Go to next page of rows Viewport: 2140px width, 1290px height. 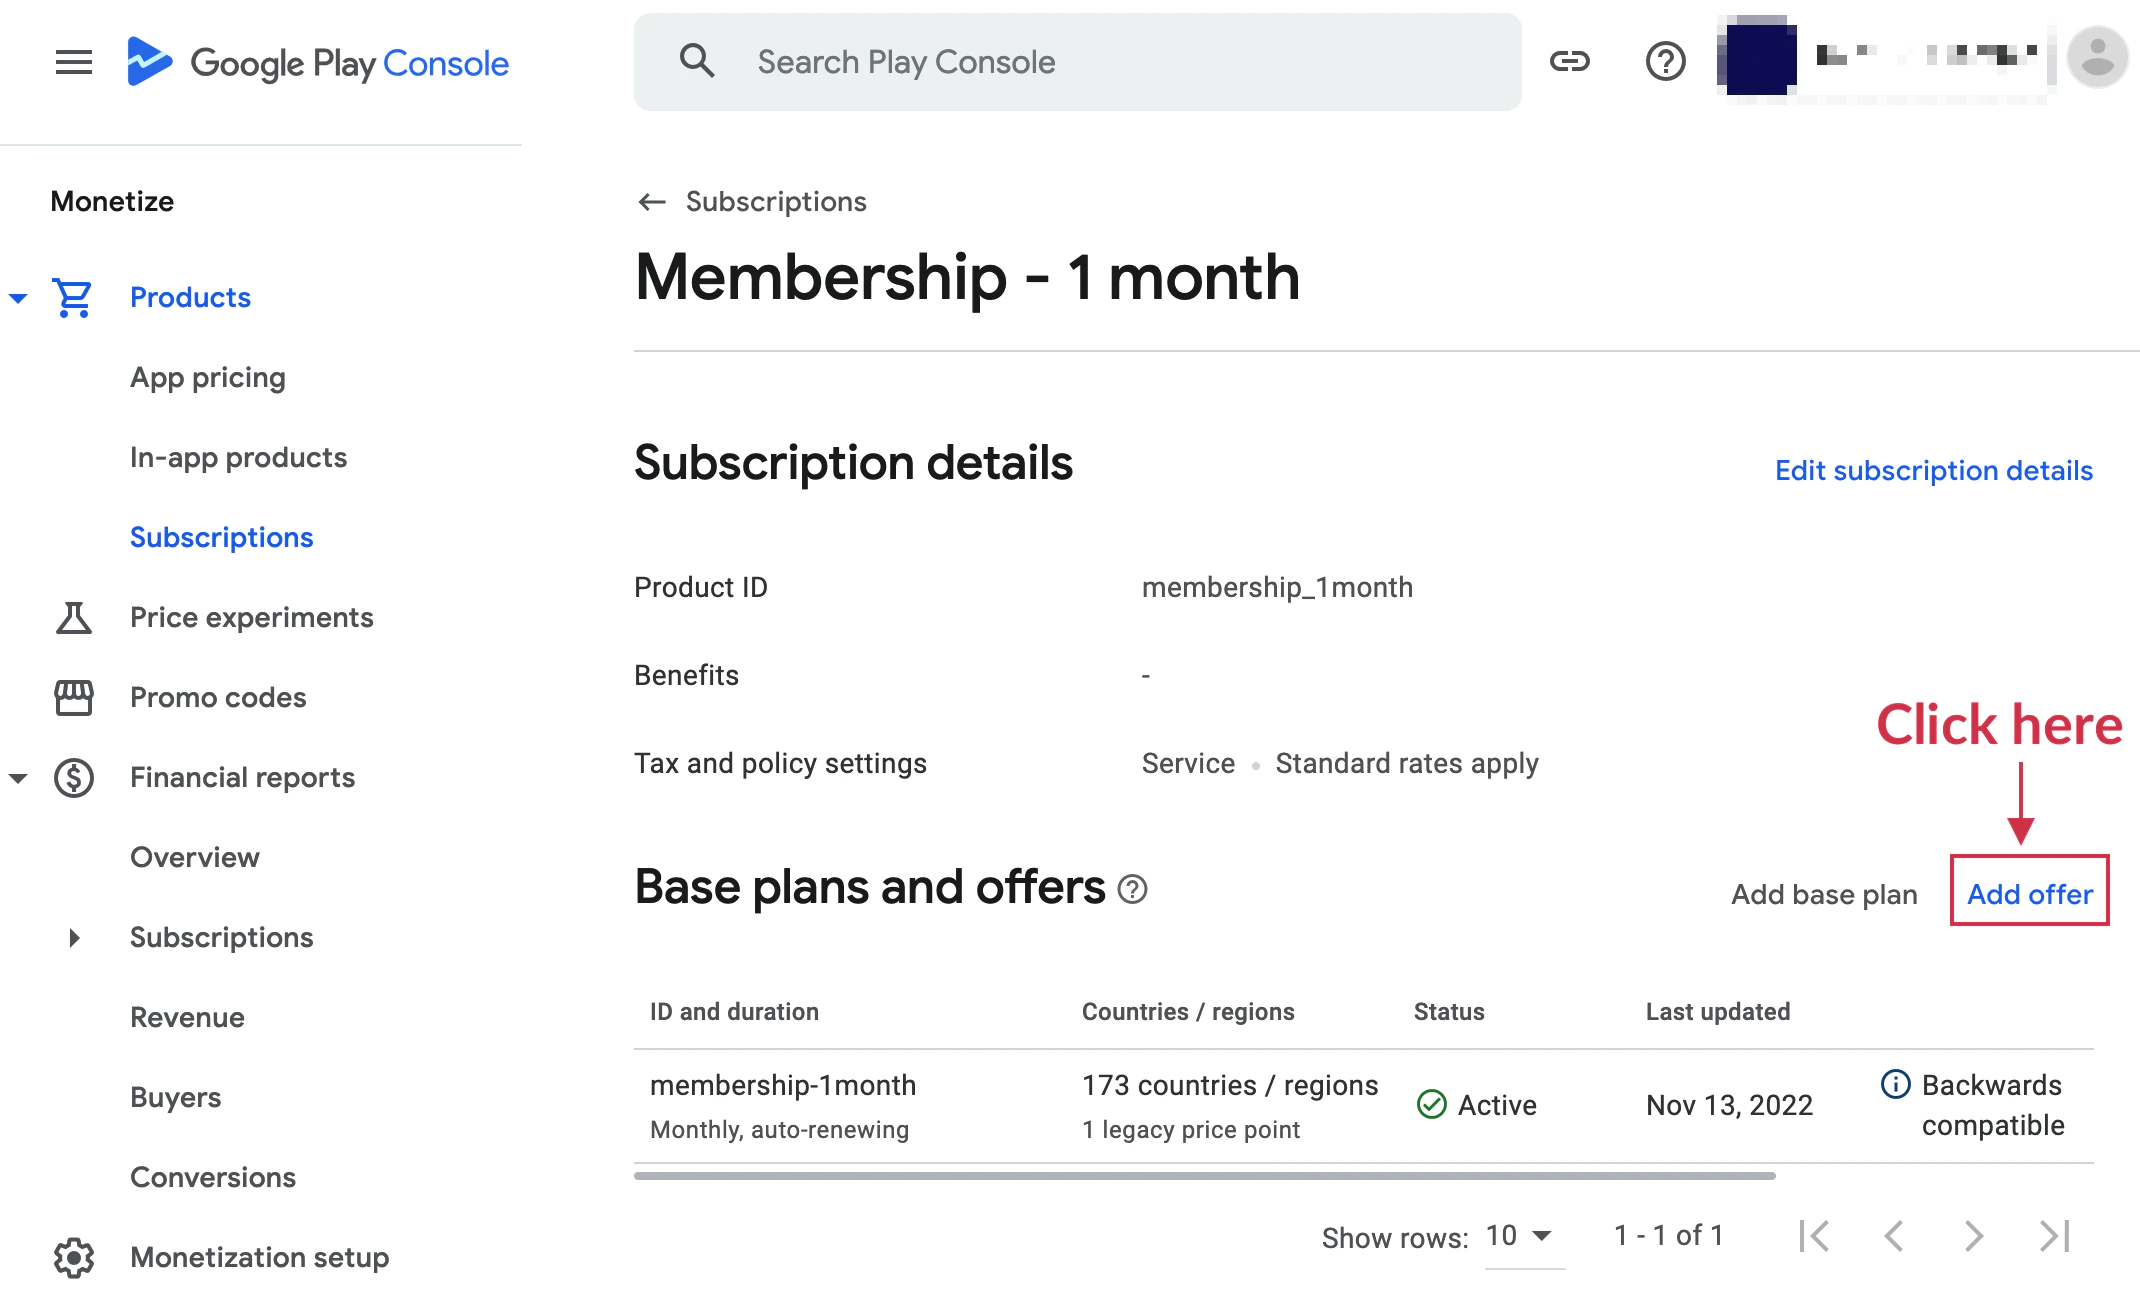[1973, 1236]
